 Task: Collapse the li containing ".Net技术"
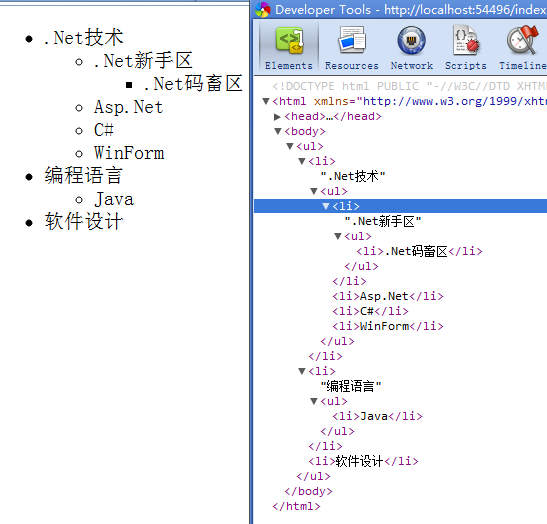point(302,161)
